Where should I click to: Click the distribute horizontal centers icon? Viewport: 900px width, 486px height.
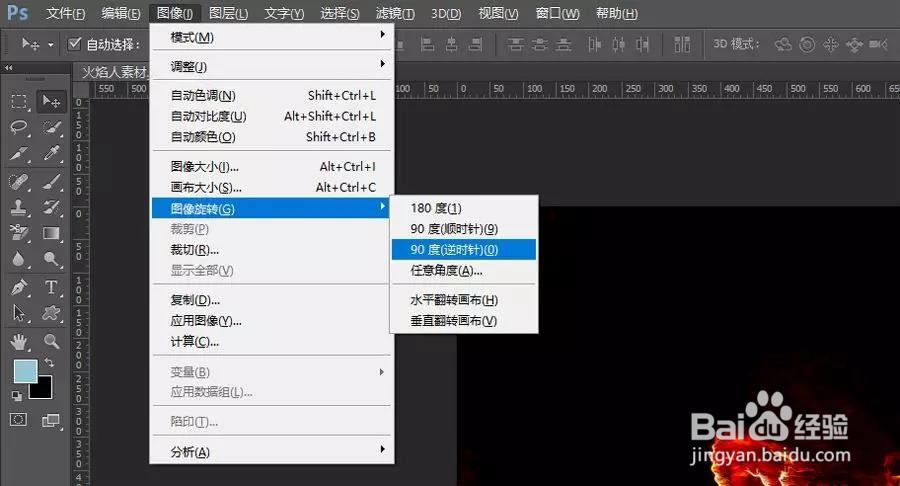[x=619, y=44]
